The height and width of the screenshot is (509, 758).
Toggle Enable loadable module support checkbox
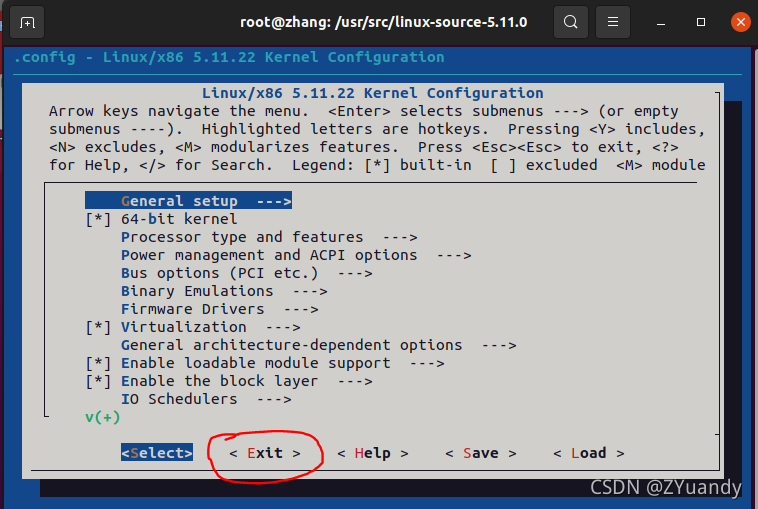point(98,363)
